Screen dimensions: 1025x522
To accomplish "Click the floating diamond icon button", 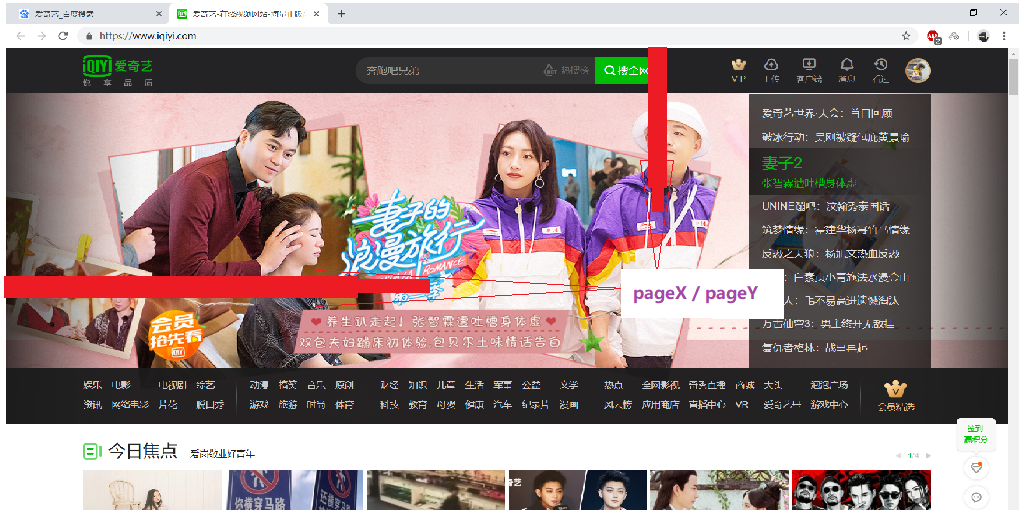I will 976,467.
